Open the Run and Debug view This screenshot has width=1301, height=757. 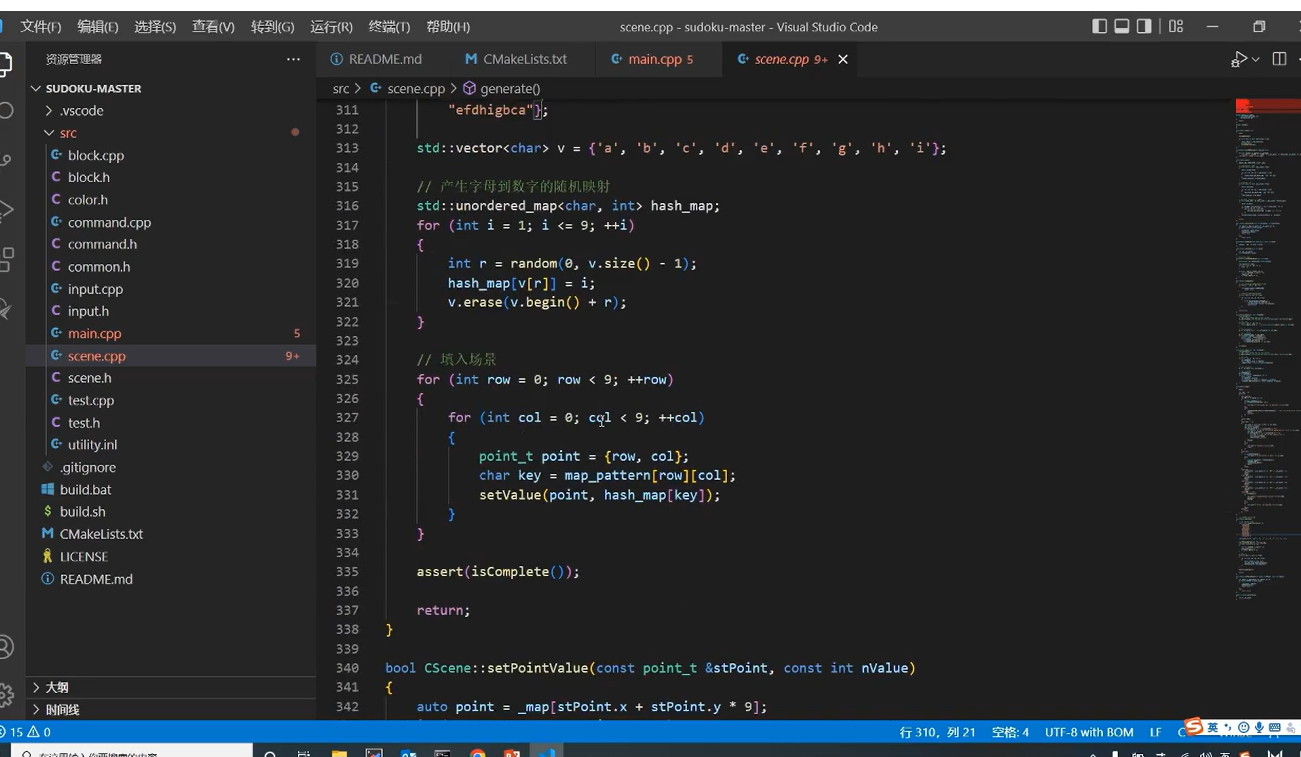point(6,210)
